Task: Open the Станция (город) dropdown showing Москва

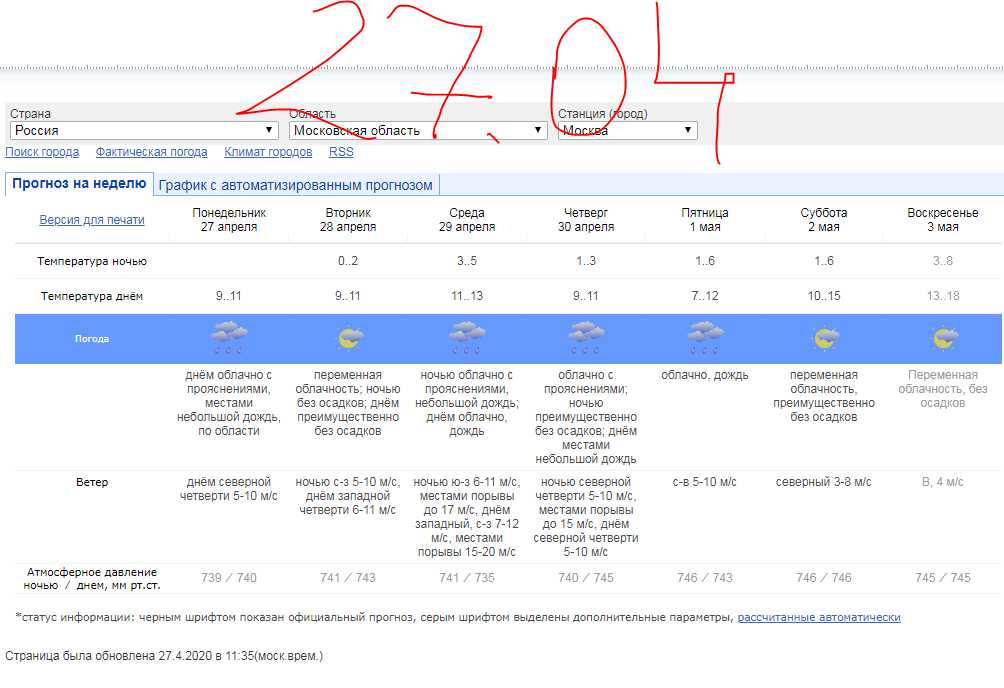Action: coord(628,130)
